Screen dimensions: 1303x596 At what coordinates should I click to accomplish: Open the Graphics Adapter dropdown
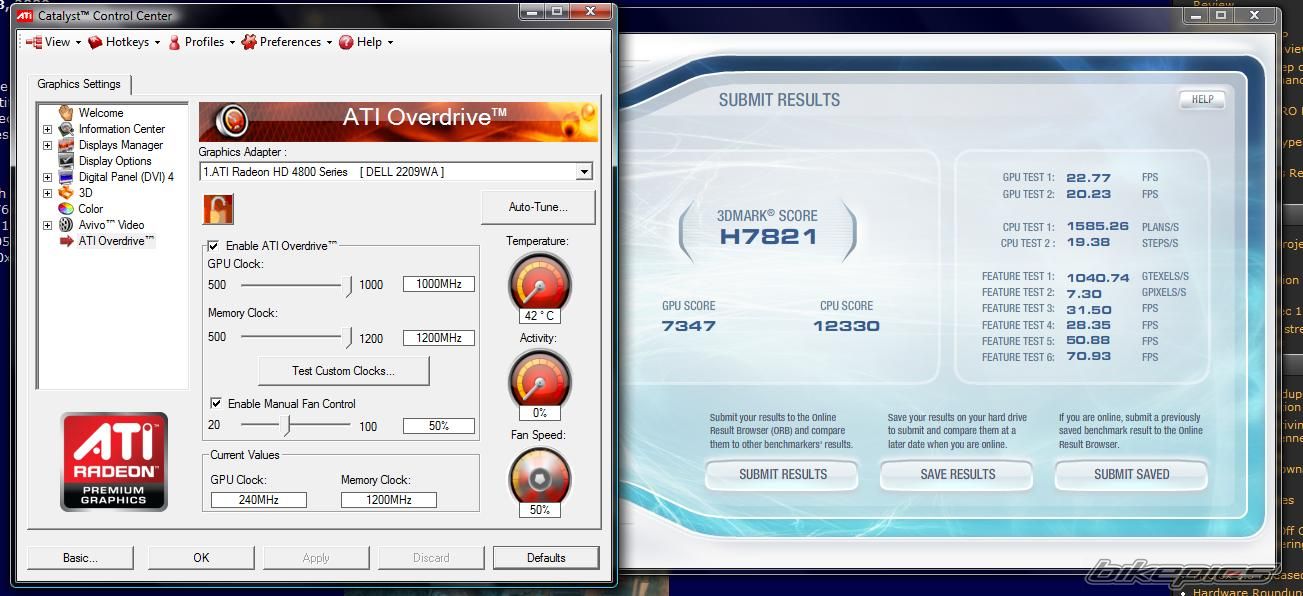coord(584,172)
